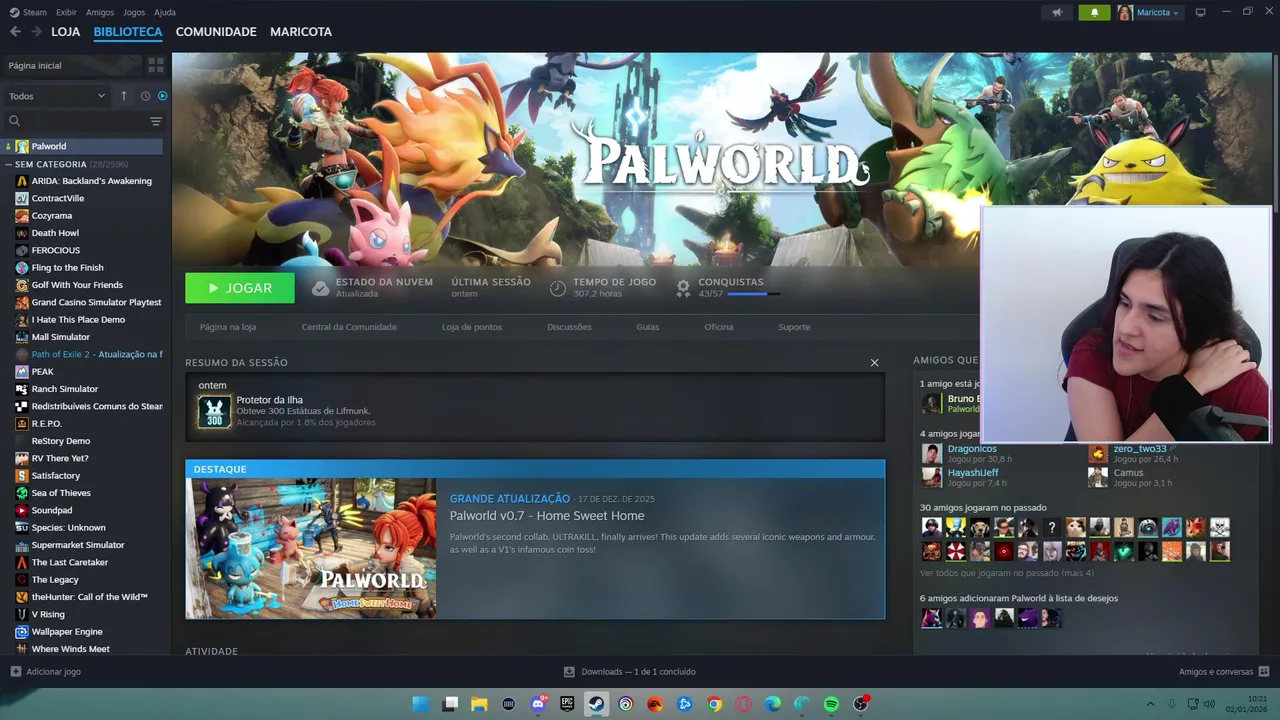Open Spotify from the taskbar

coord(831,704)
